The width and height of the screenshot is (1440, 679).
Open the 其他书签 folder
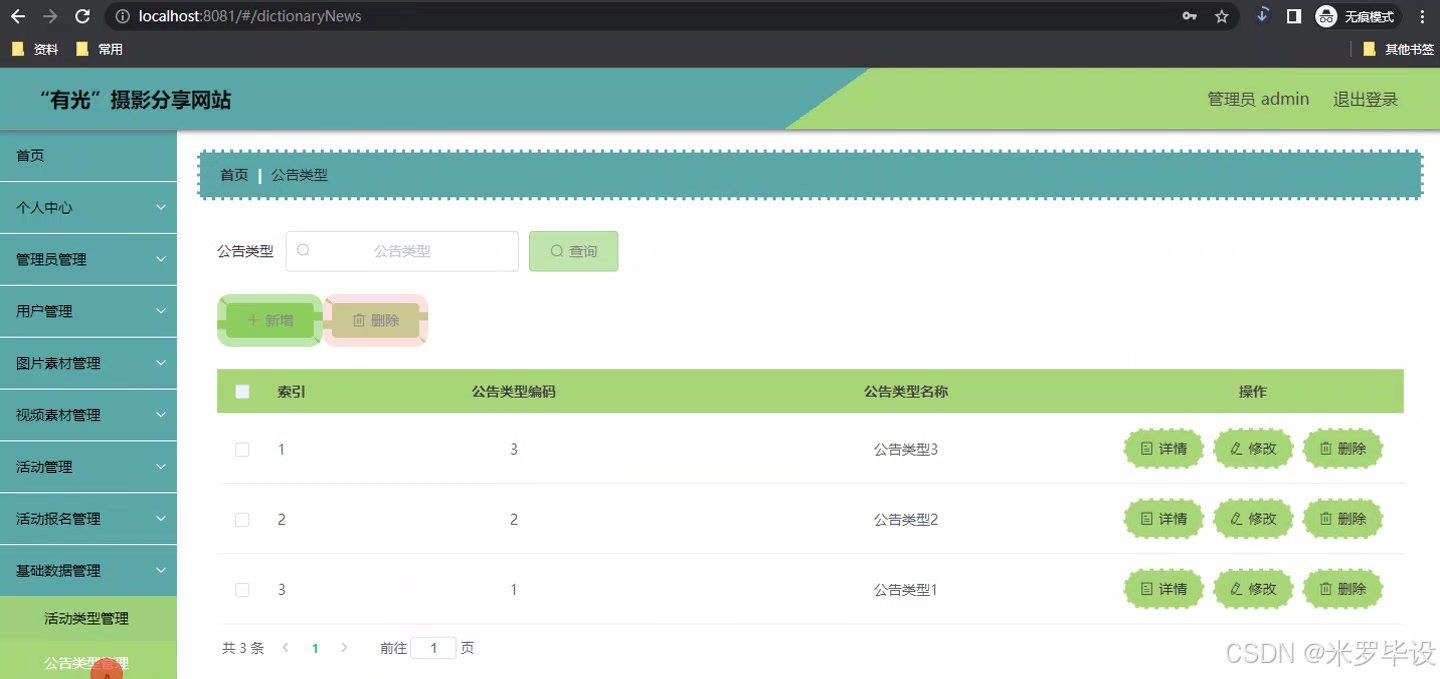point(1399,49)
